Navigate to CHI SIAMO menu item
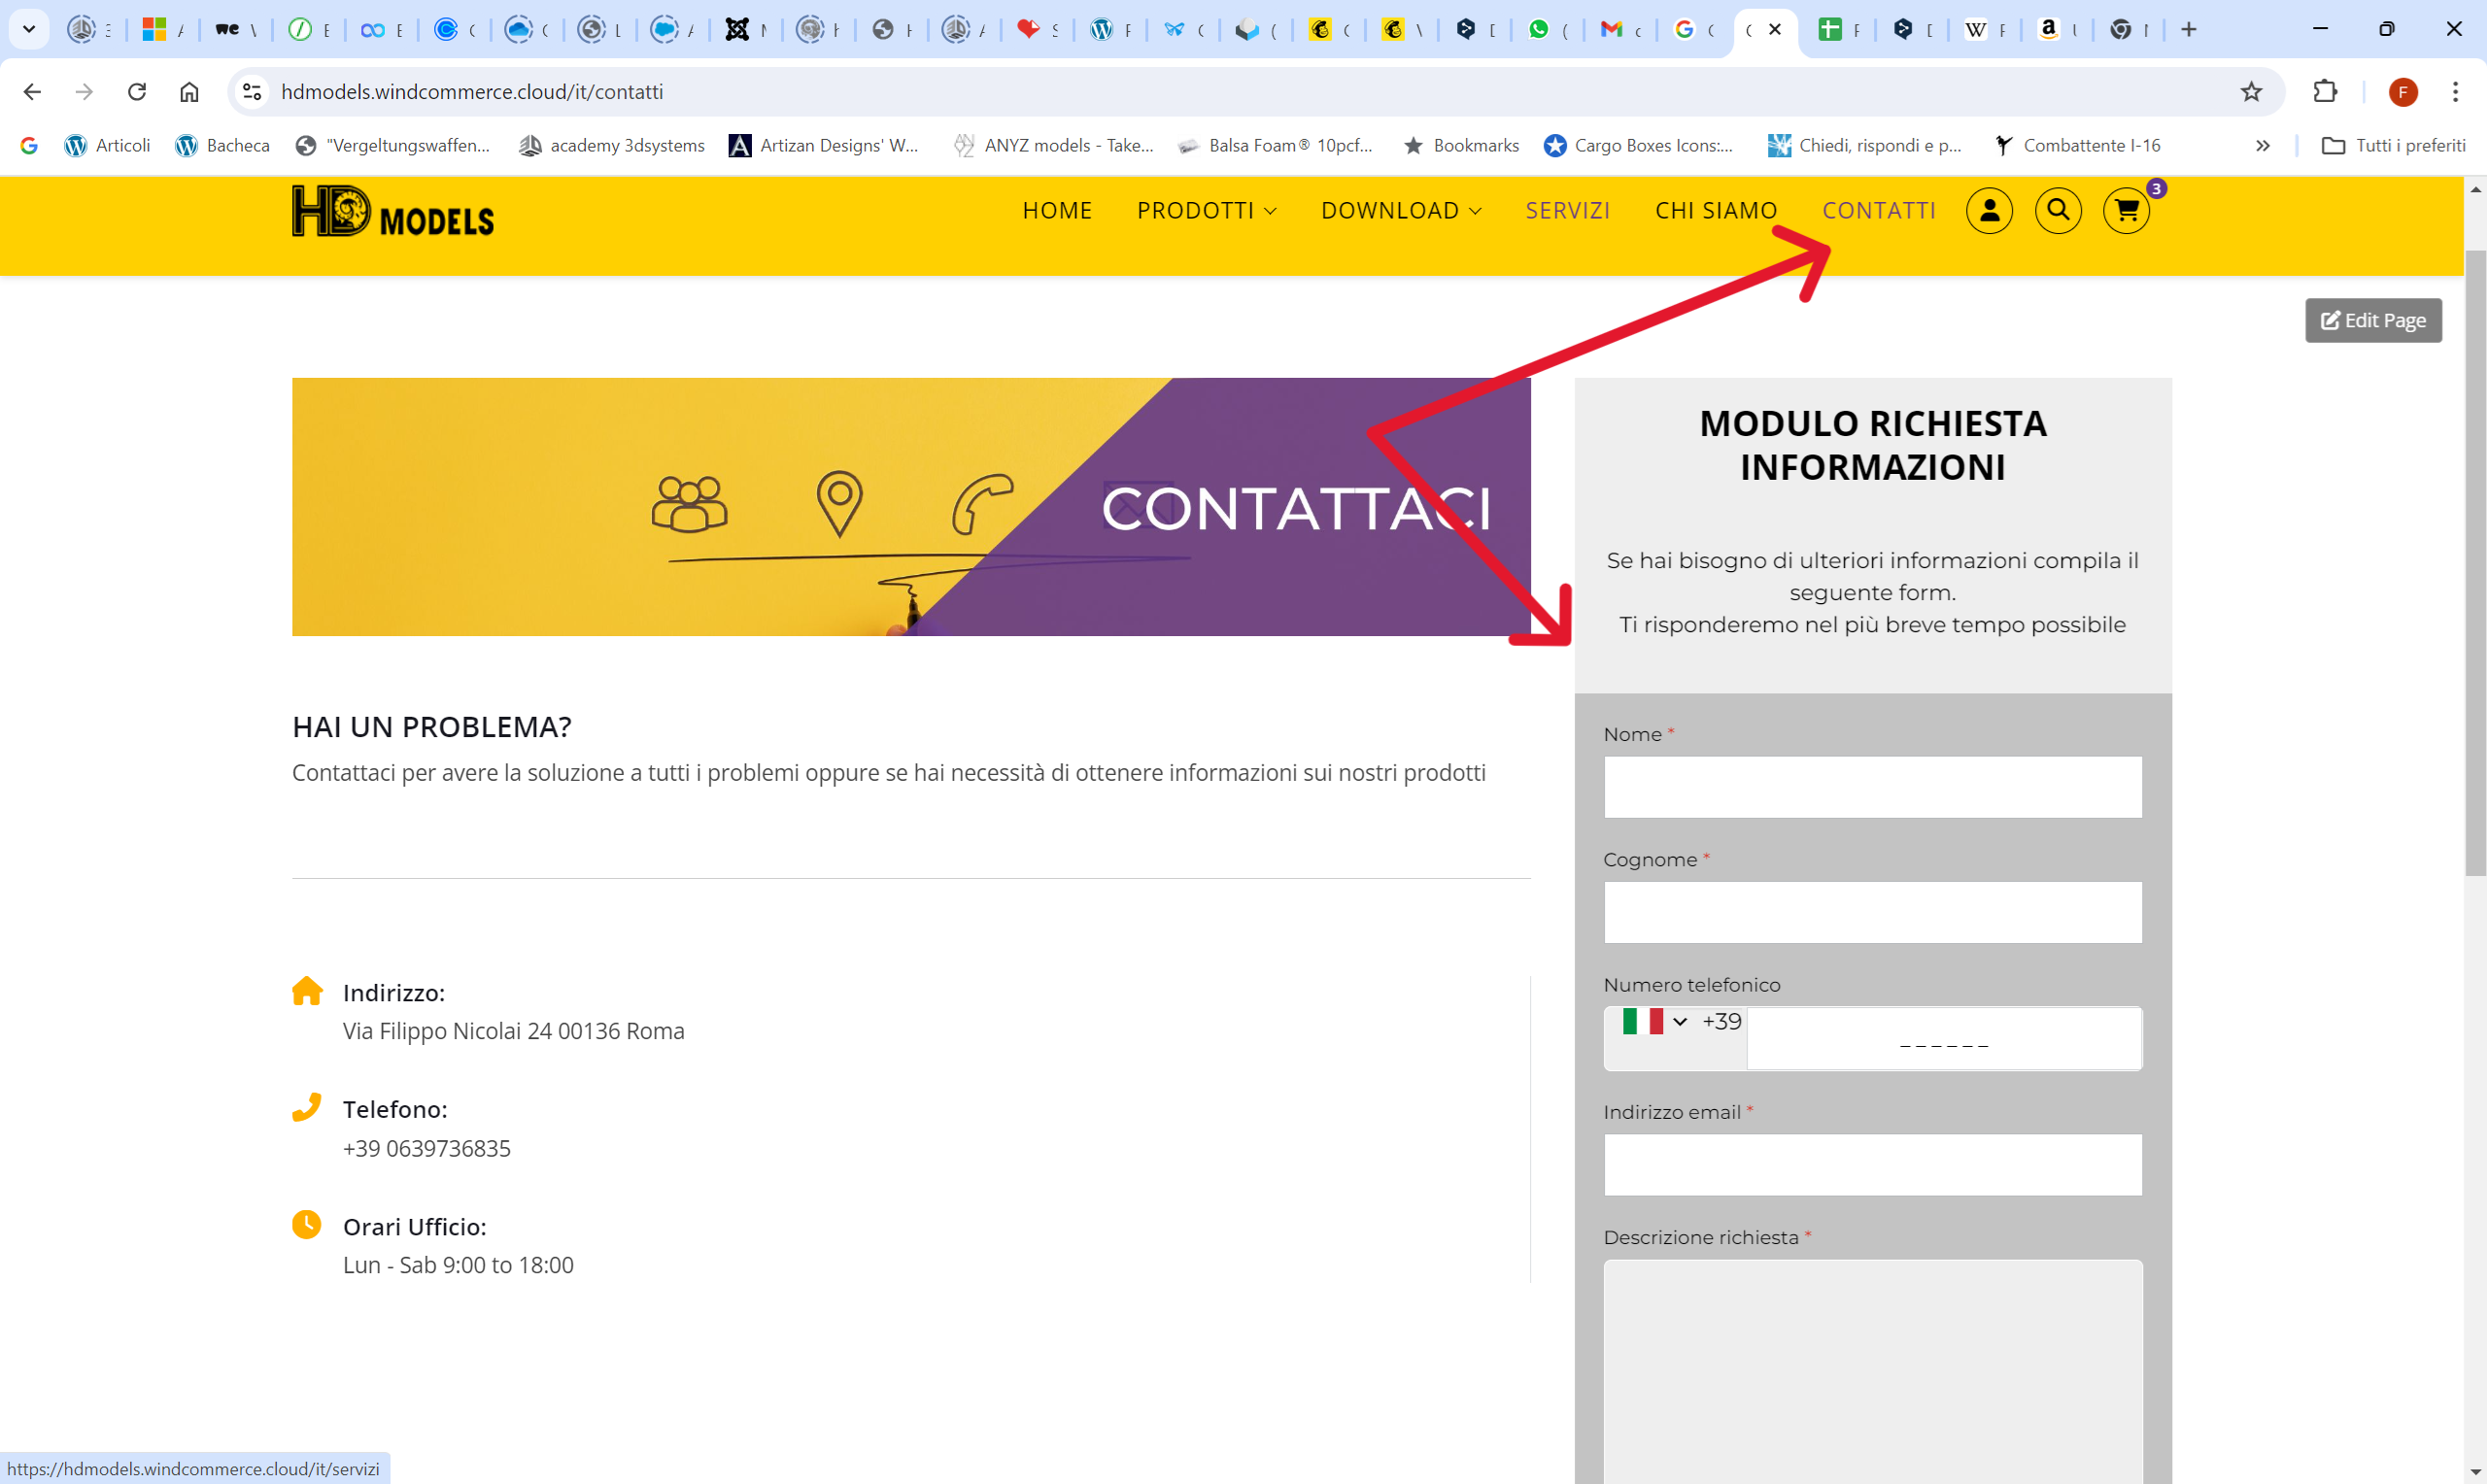Screen dimensions: 2487x1484 pyautogui.click(x=1716, y=211)
